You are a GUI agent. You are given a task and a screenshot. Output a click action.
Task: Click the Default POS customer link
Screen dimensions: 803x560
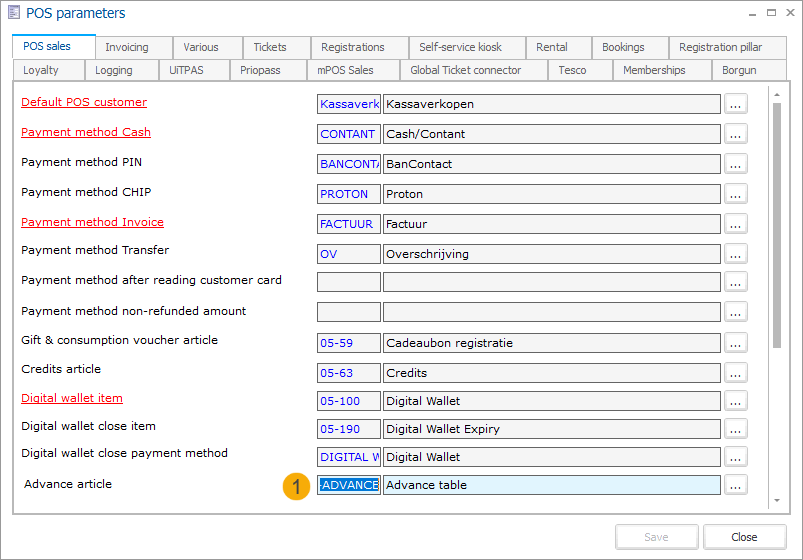[x=84, y=102]
